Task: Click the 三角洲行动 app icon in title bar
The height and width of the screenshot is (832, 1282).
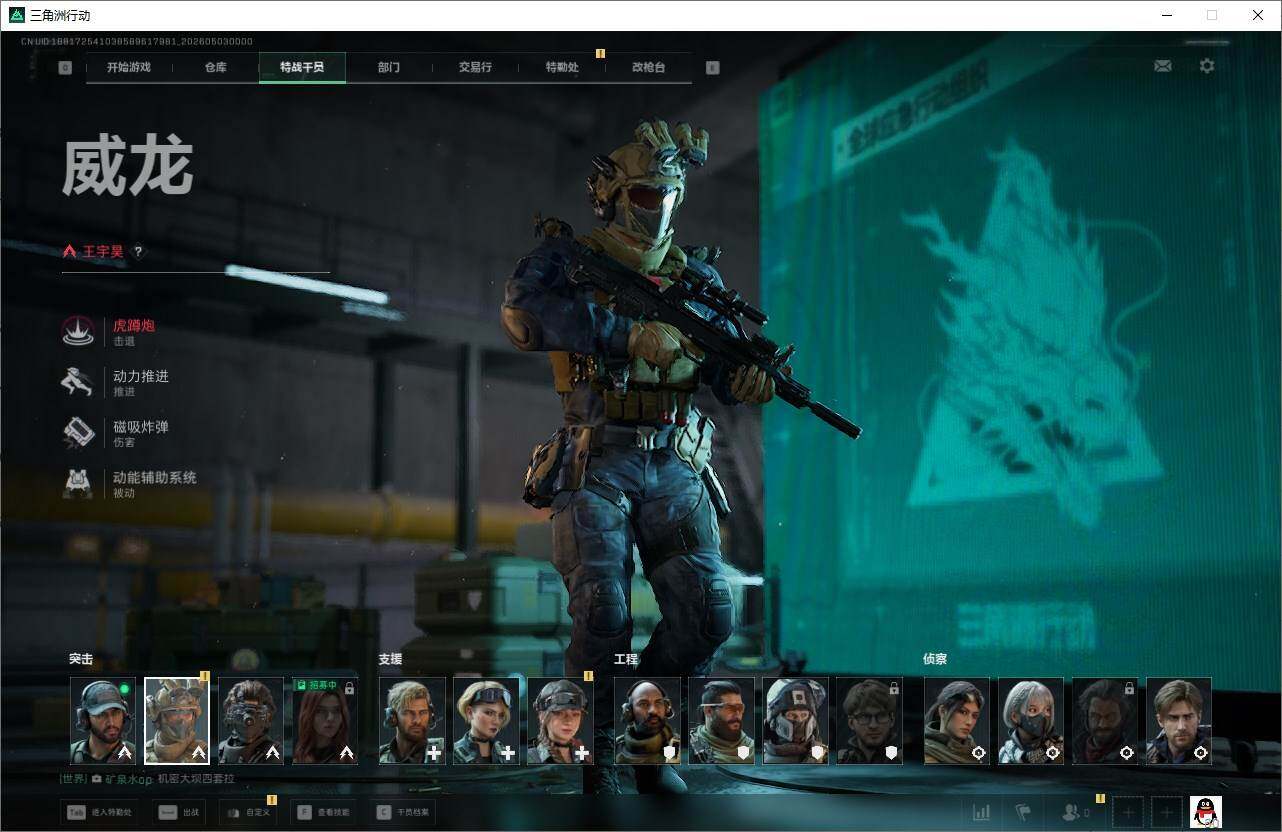Action: pyautogui.click(x=16, y=15)
